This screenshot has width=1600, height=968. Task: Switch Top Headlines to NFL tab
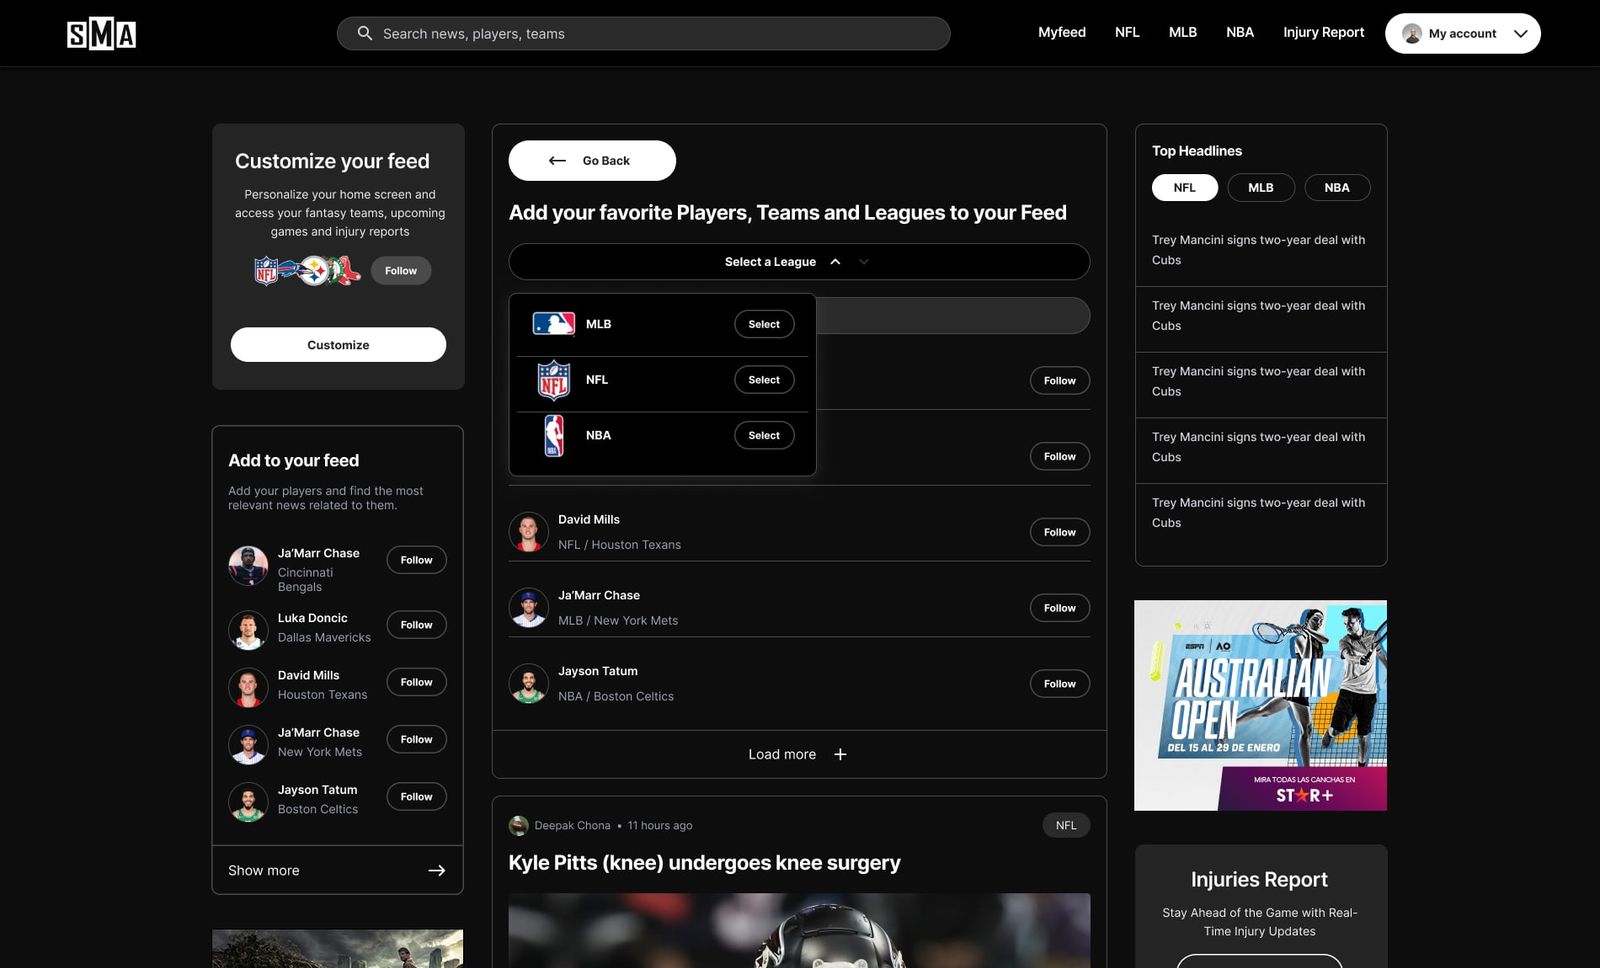click(1184, 187)
